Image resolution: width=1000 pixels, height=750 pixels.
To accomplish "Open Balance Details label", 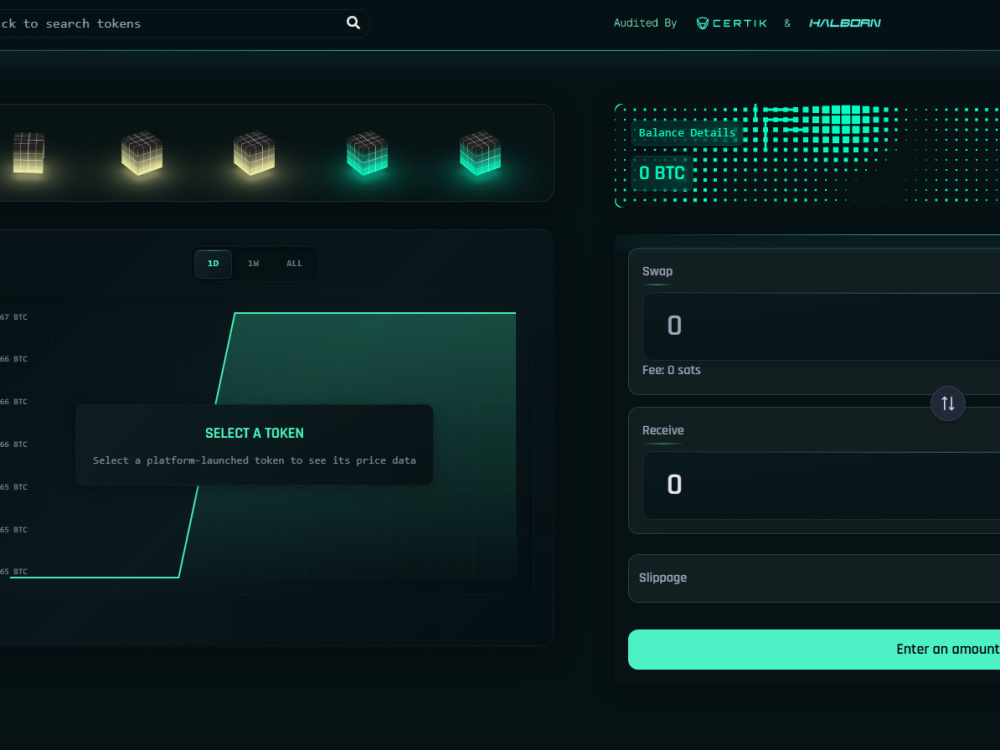I will click(x=687, y=133).
